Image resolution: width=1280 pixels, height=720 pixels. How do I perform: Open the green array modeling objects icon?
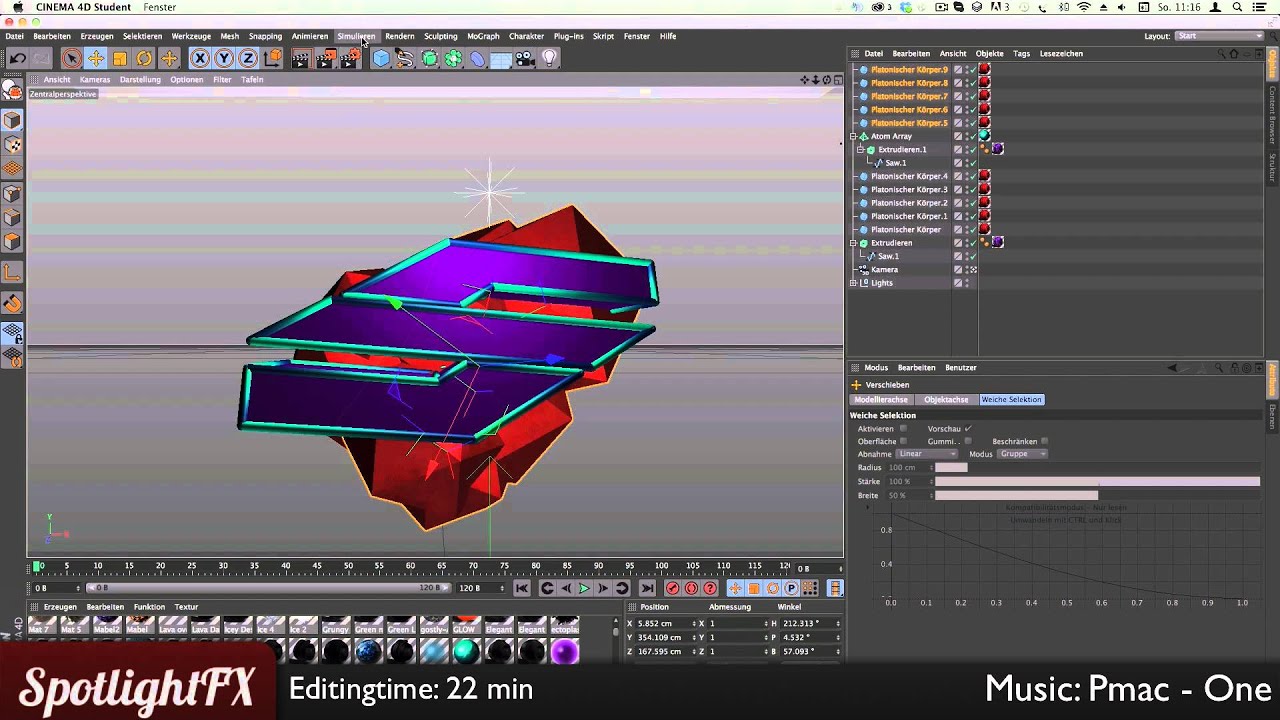coord(453,58)
